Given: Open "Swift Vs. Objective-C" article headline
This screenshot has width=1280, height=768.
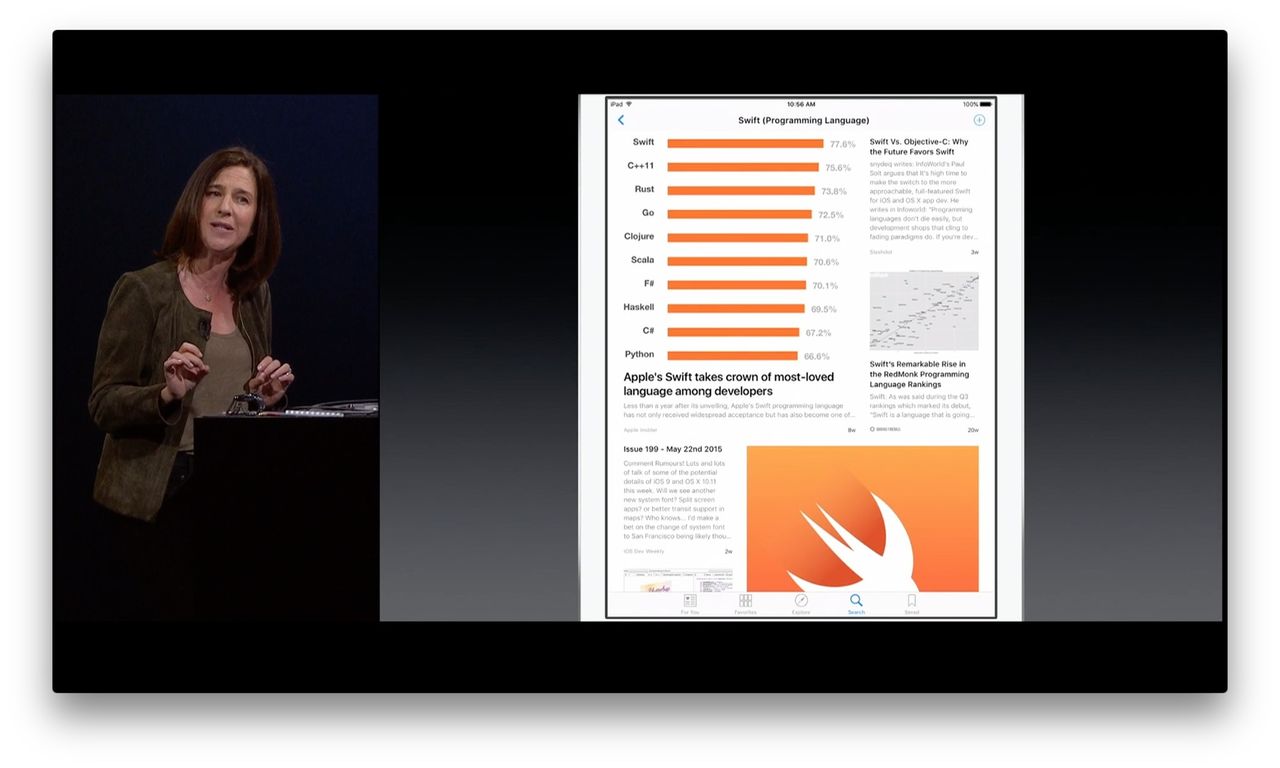Looking at the screenshot, I should click(919, 147).
